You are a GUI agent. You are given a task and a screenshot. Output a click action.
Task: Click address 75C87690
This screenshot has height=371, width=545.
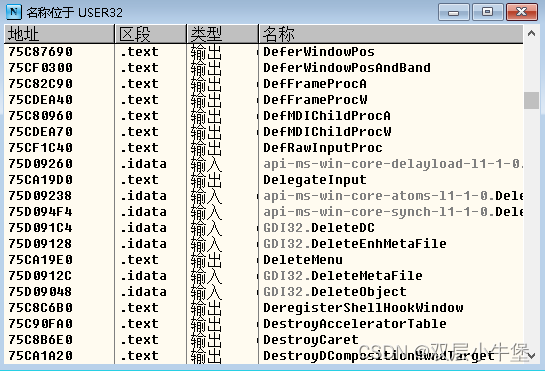(x=41, y=52)
